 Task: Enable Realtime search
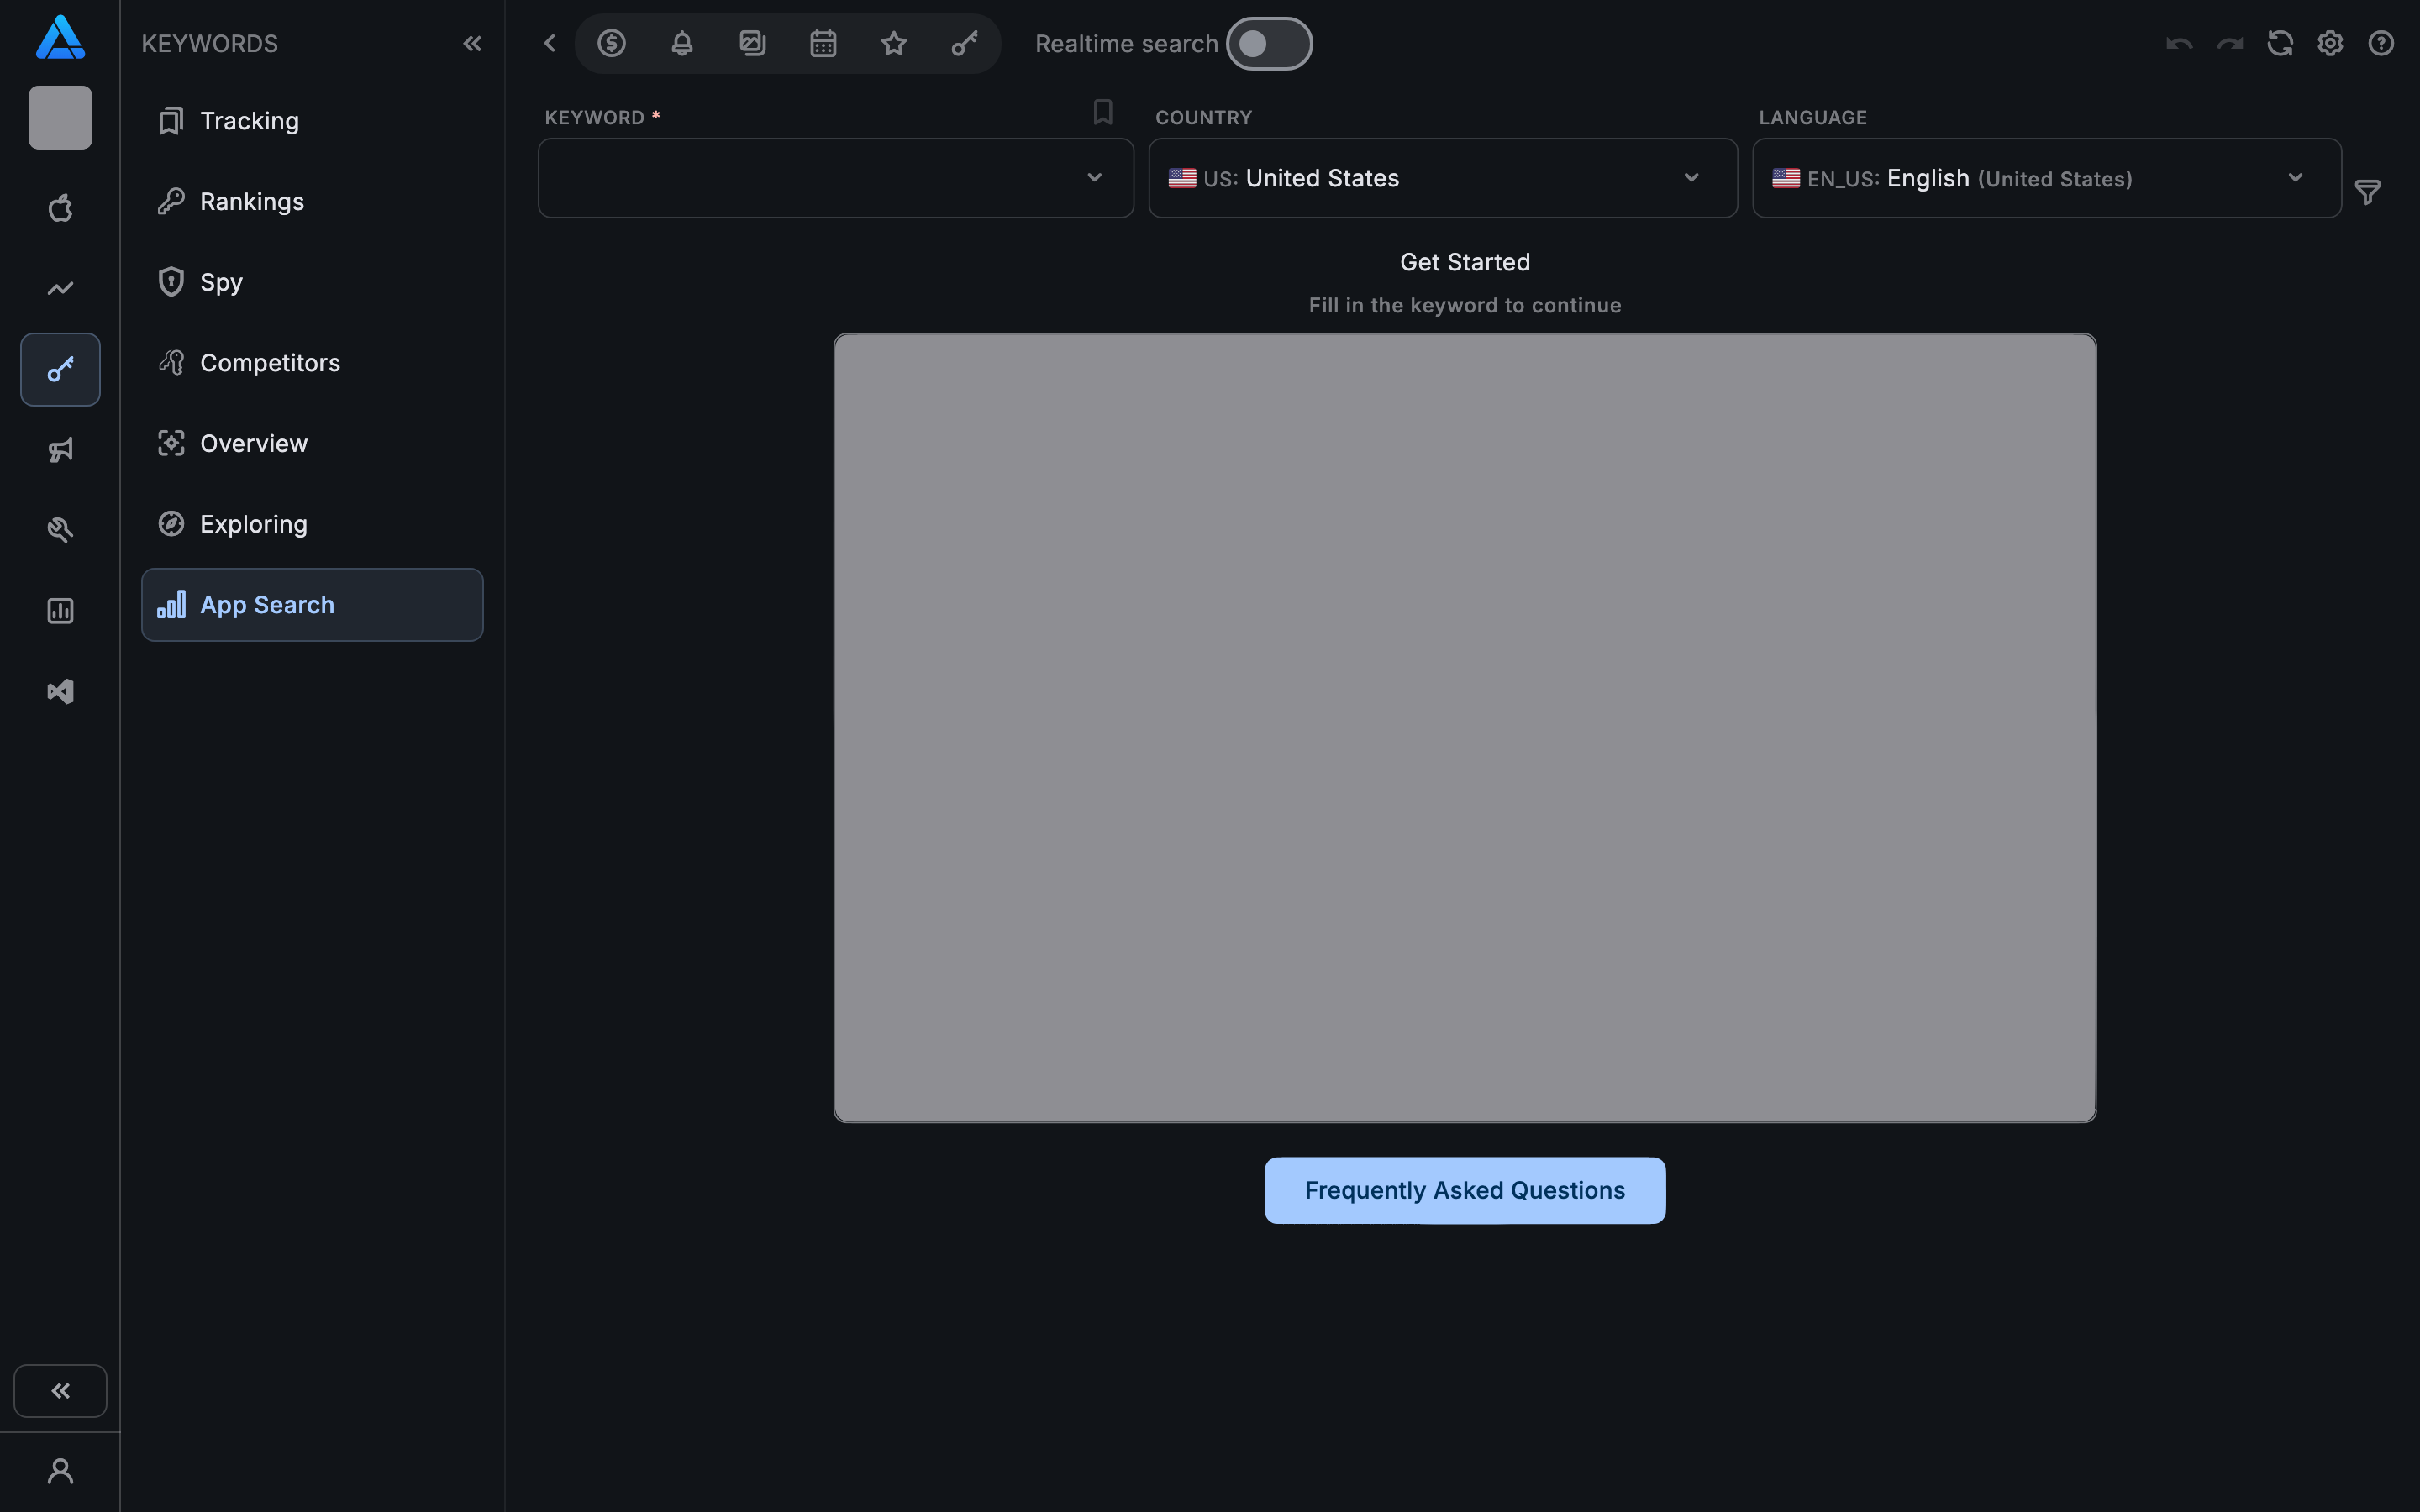(1269, 43)
